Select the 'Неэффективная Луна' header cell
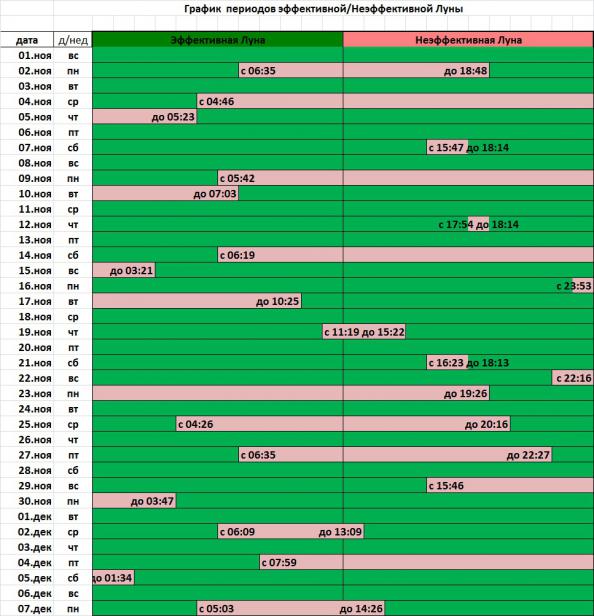594x616 pixels. [x=468, y=40]
